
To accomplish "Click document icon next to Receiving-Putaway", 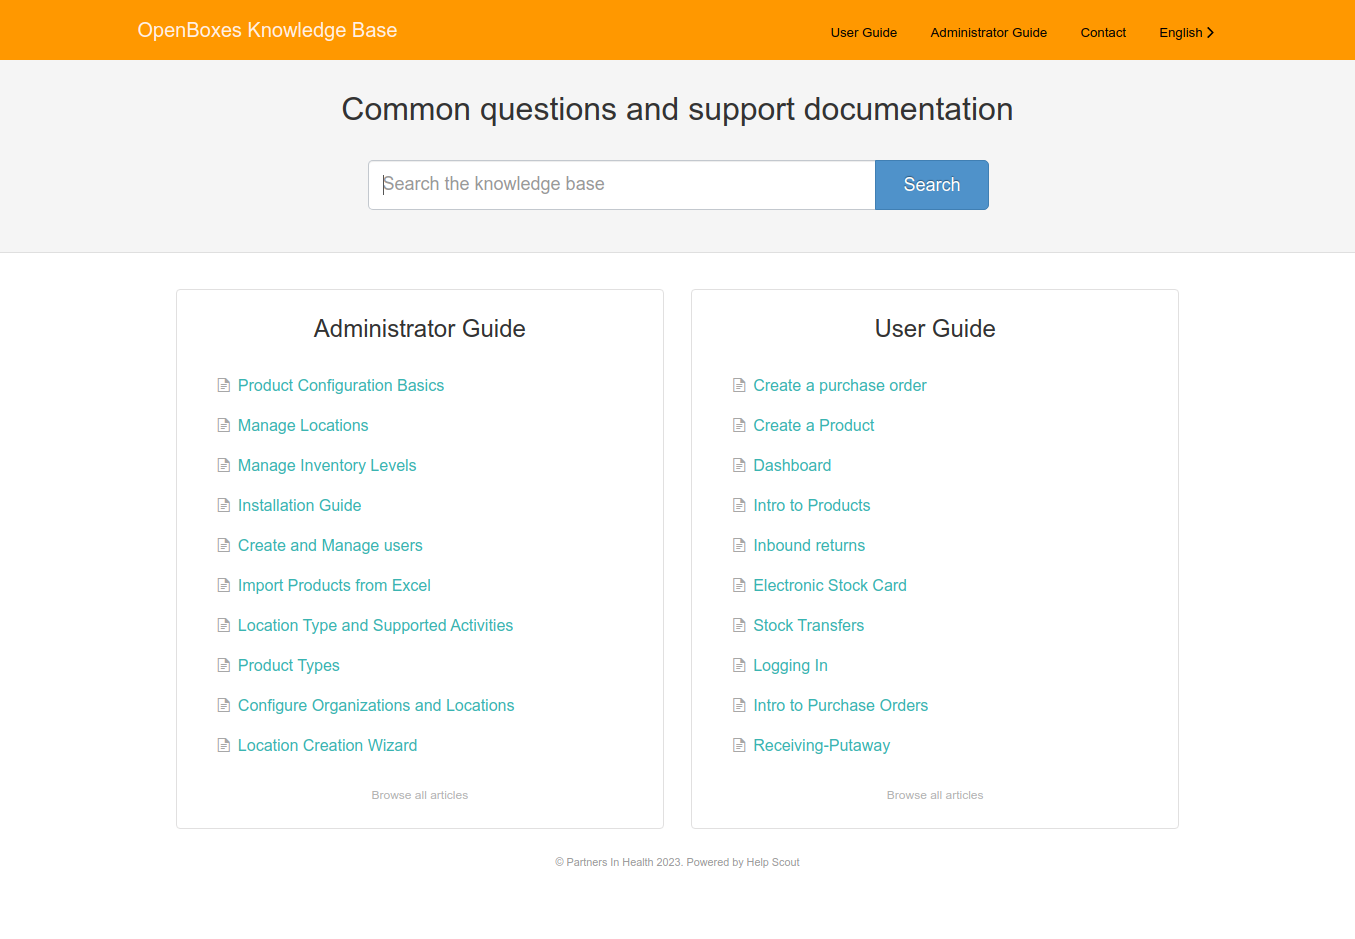I will tap(739, 745).
